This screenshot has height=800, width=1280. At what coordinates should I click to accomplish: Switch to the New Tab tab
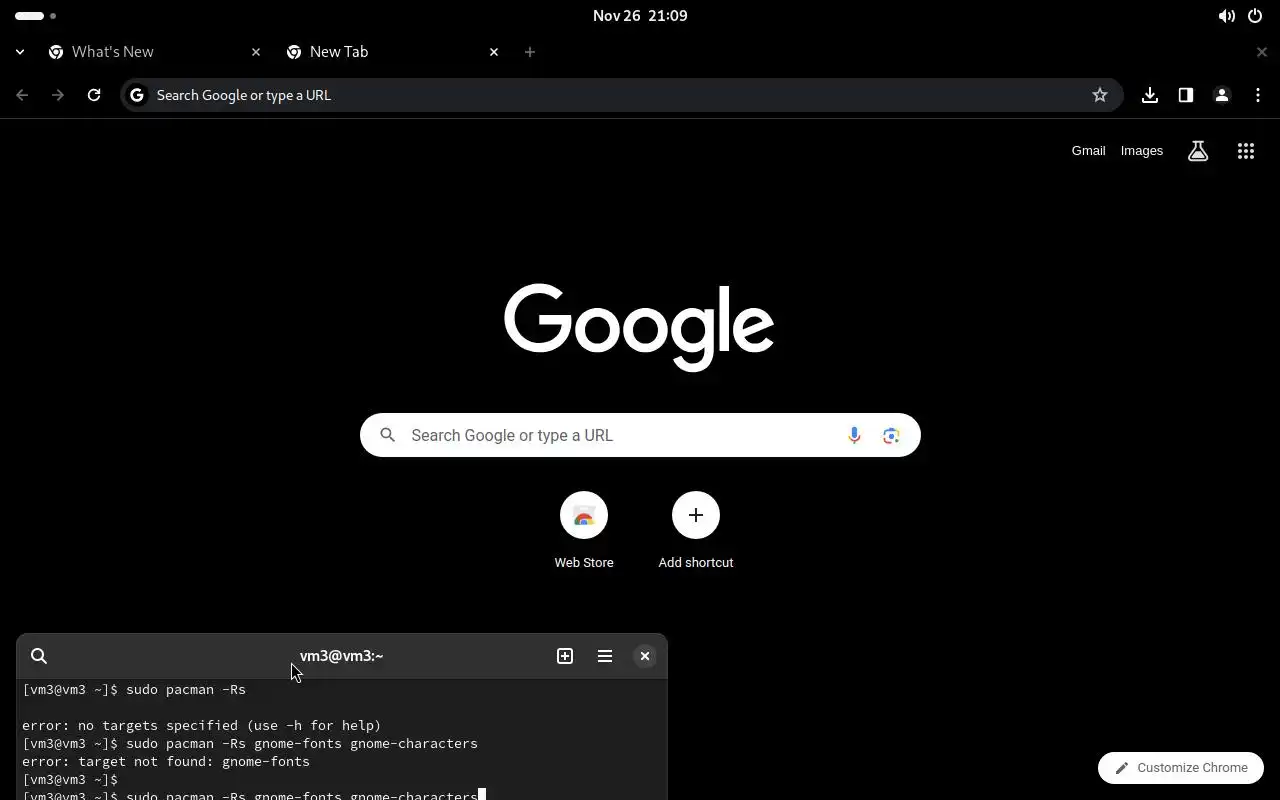click(x=393, y=52)
